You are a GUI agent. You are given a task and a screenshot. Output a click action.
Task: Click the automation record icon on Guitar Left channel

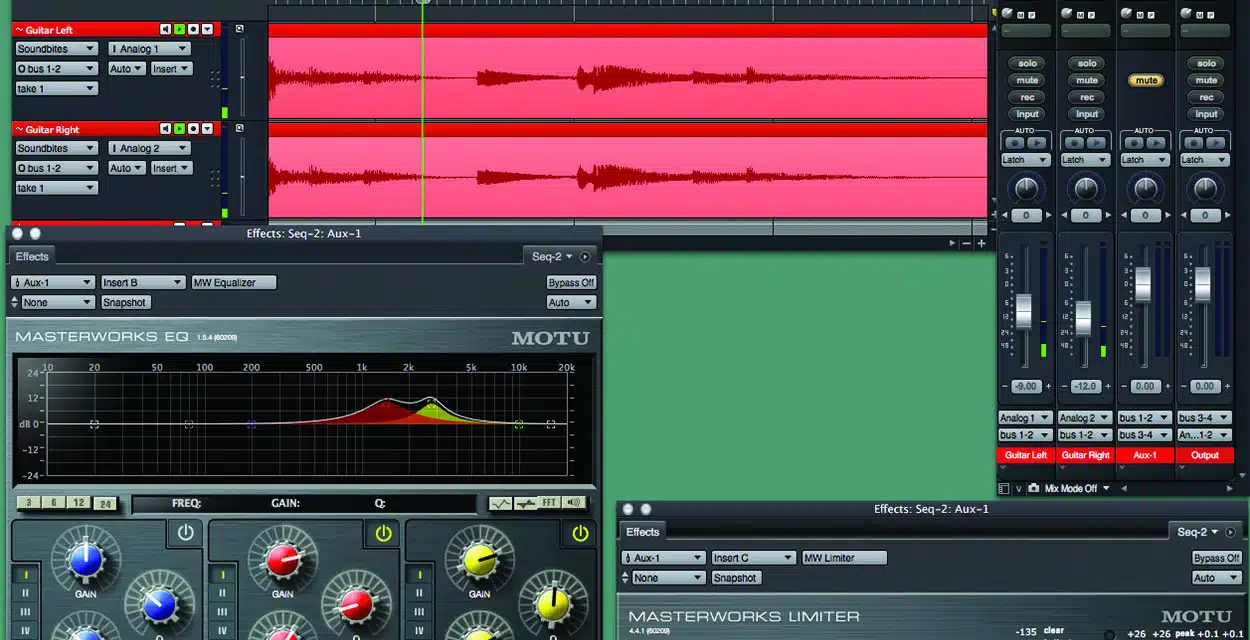coord(1016,143)
